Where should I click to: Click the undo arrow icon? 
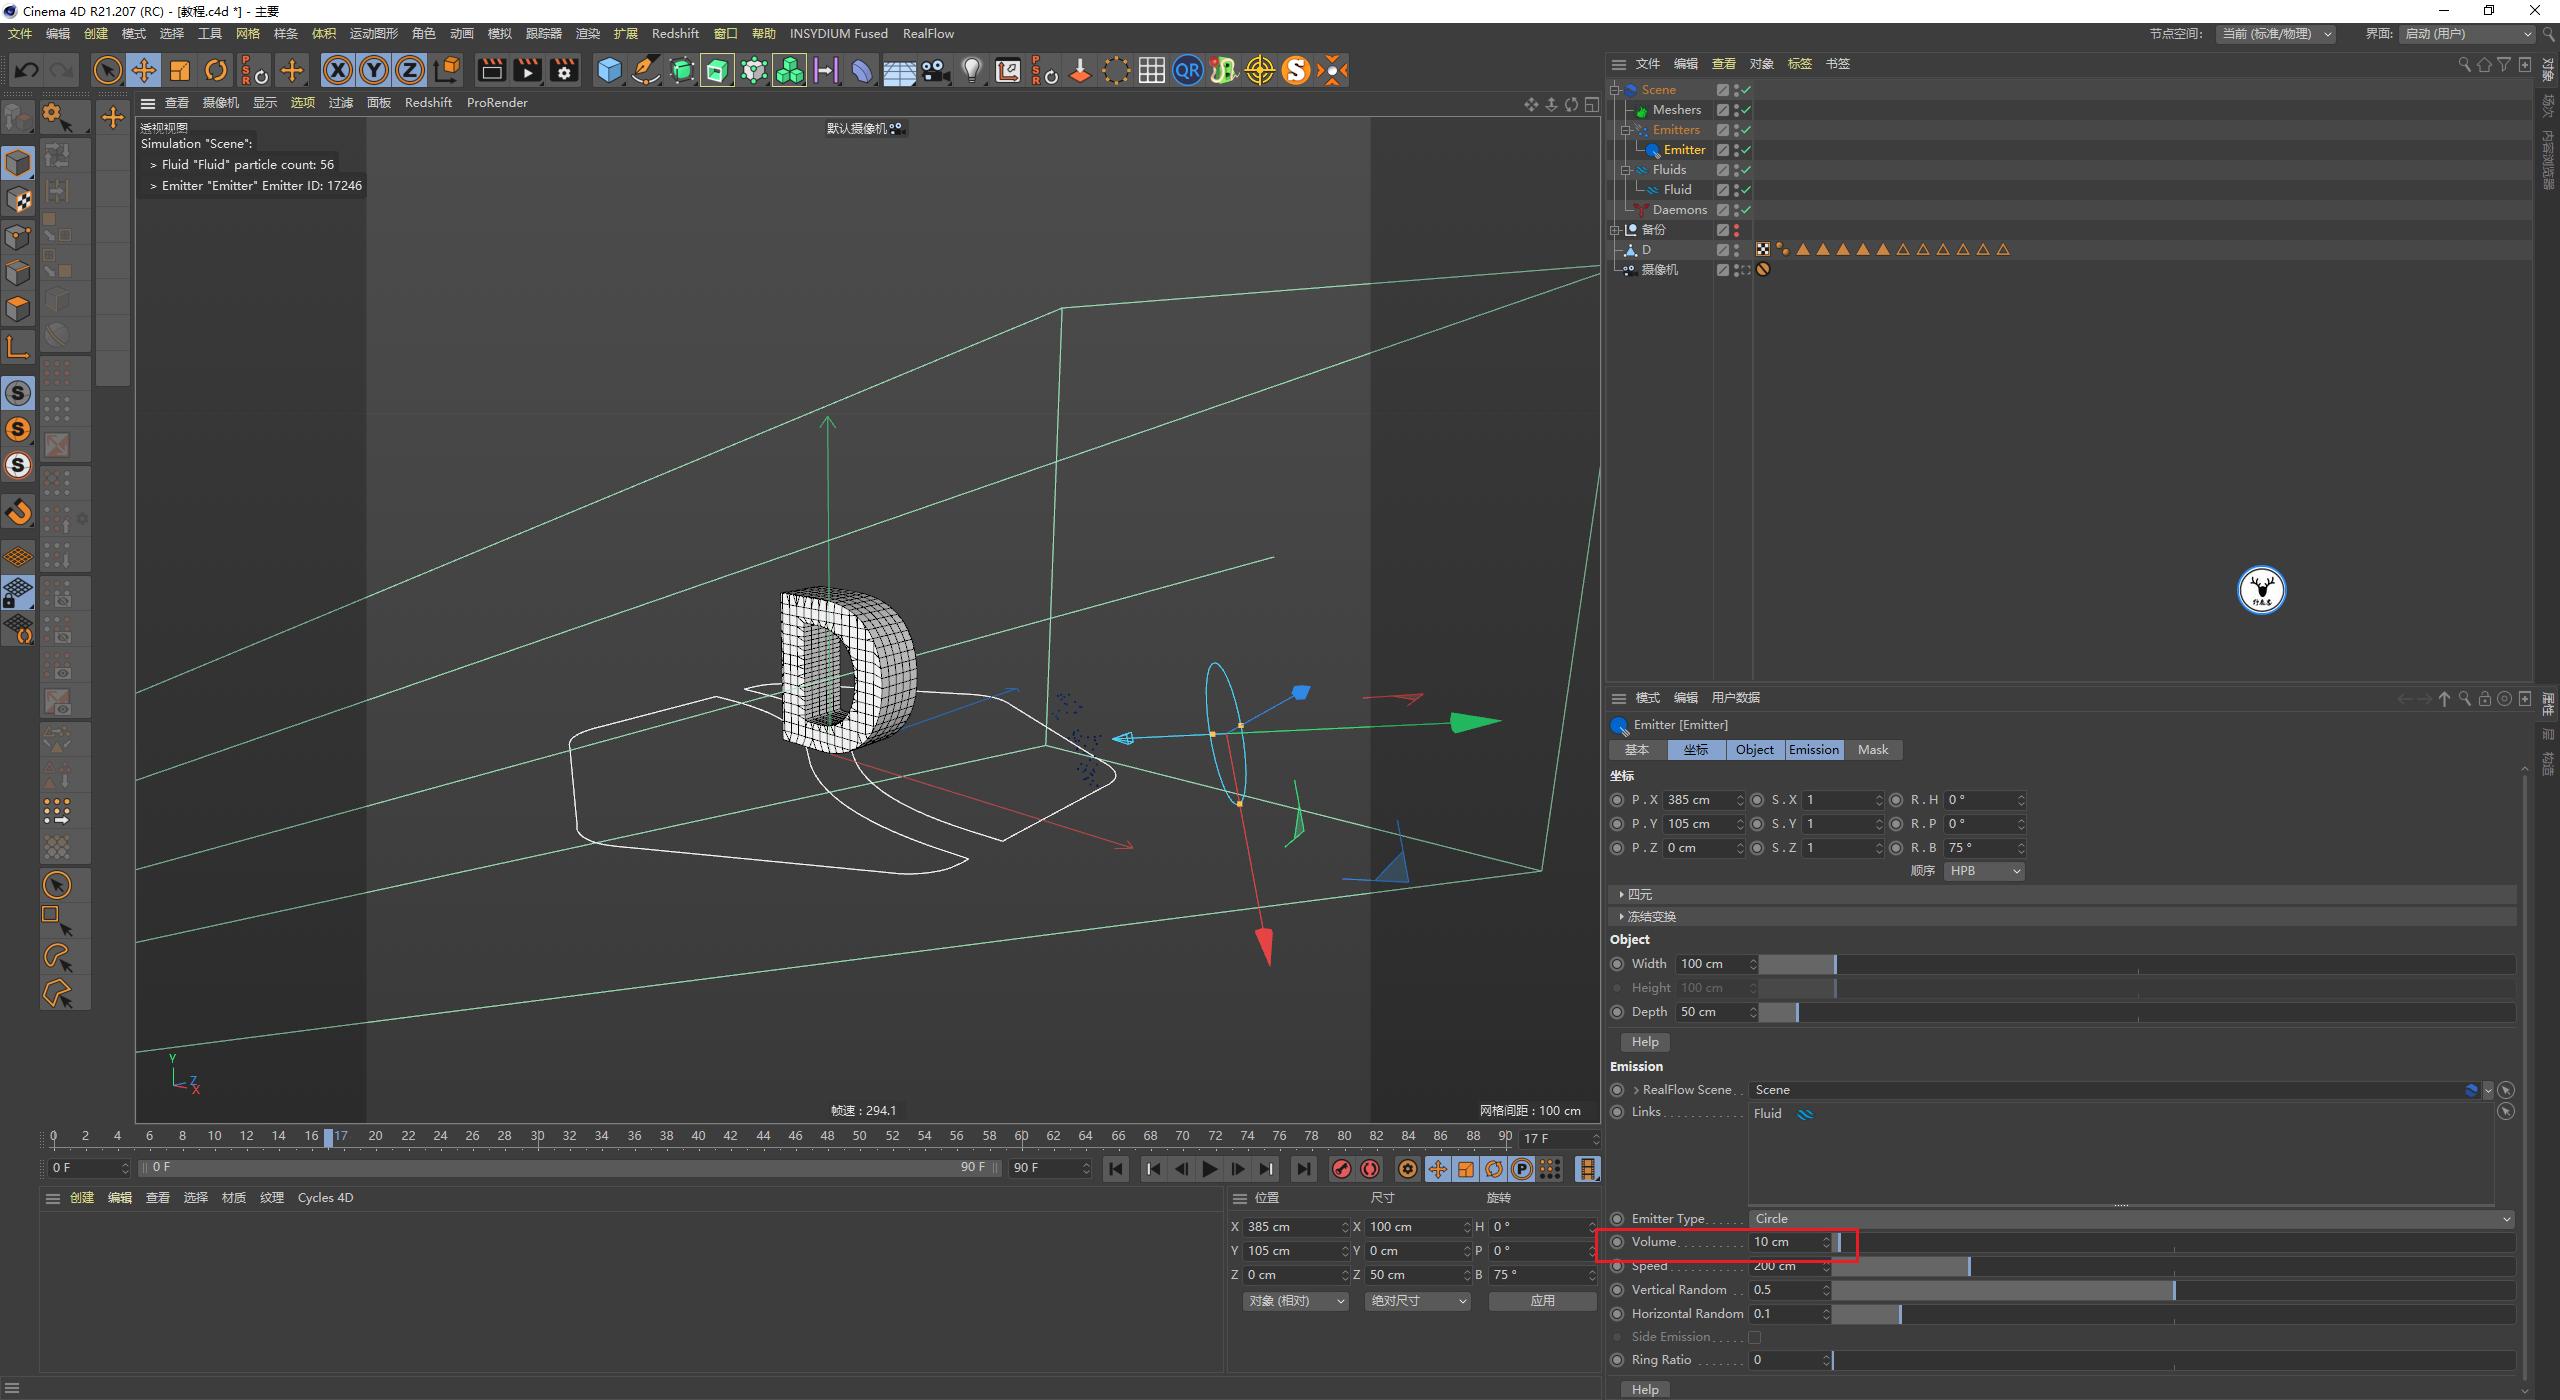point(26,70)
